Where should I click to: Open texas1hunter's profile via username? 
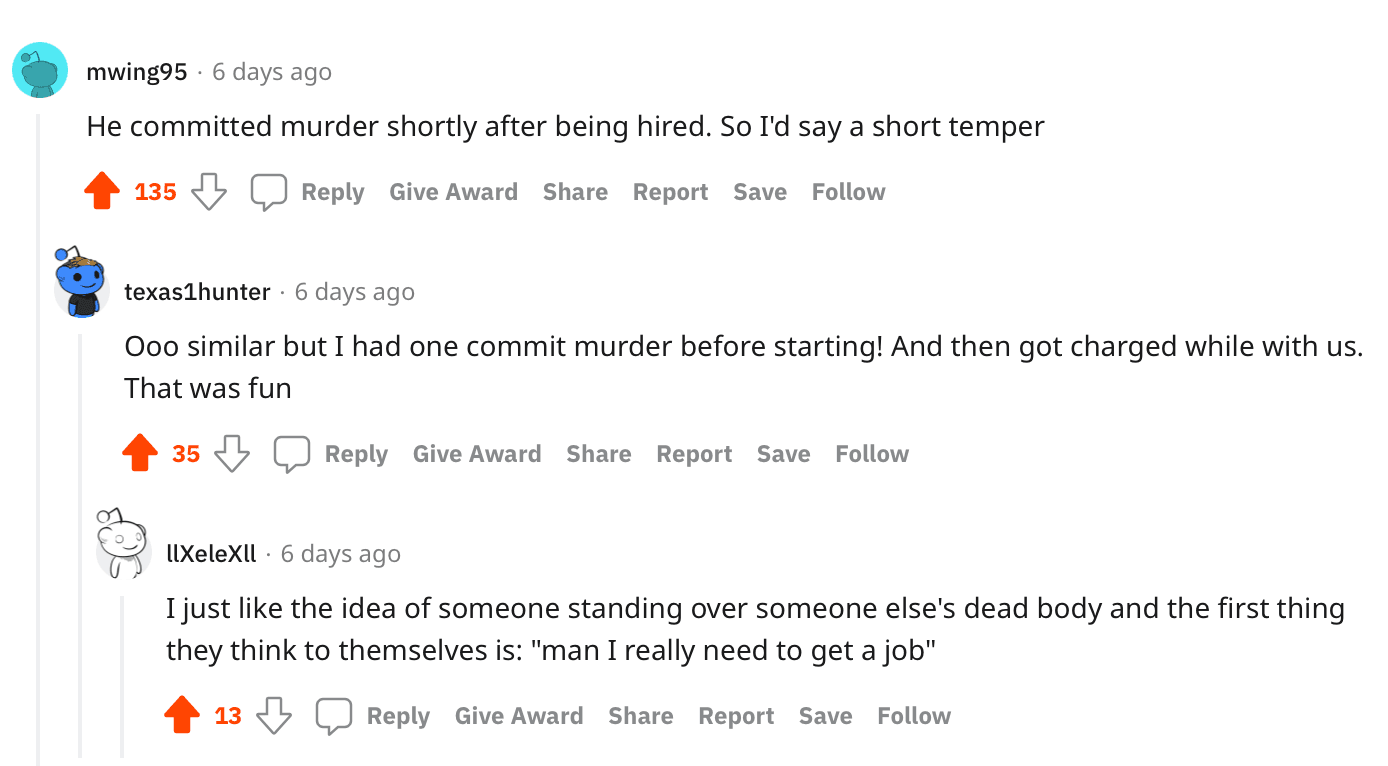tap(197, 292)
